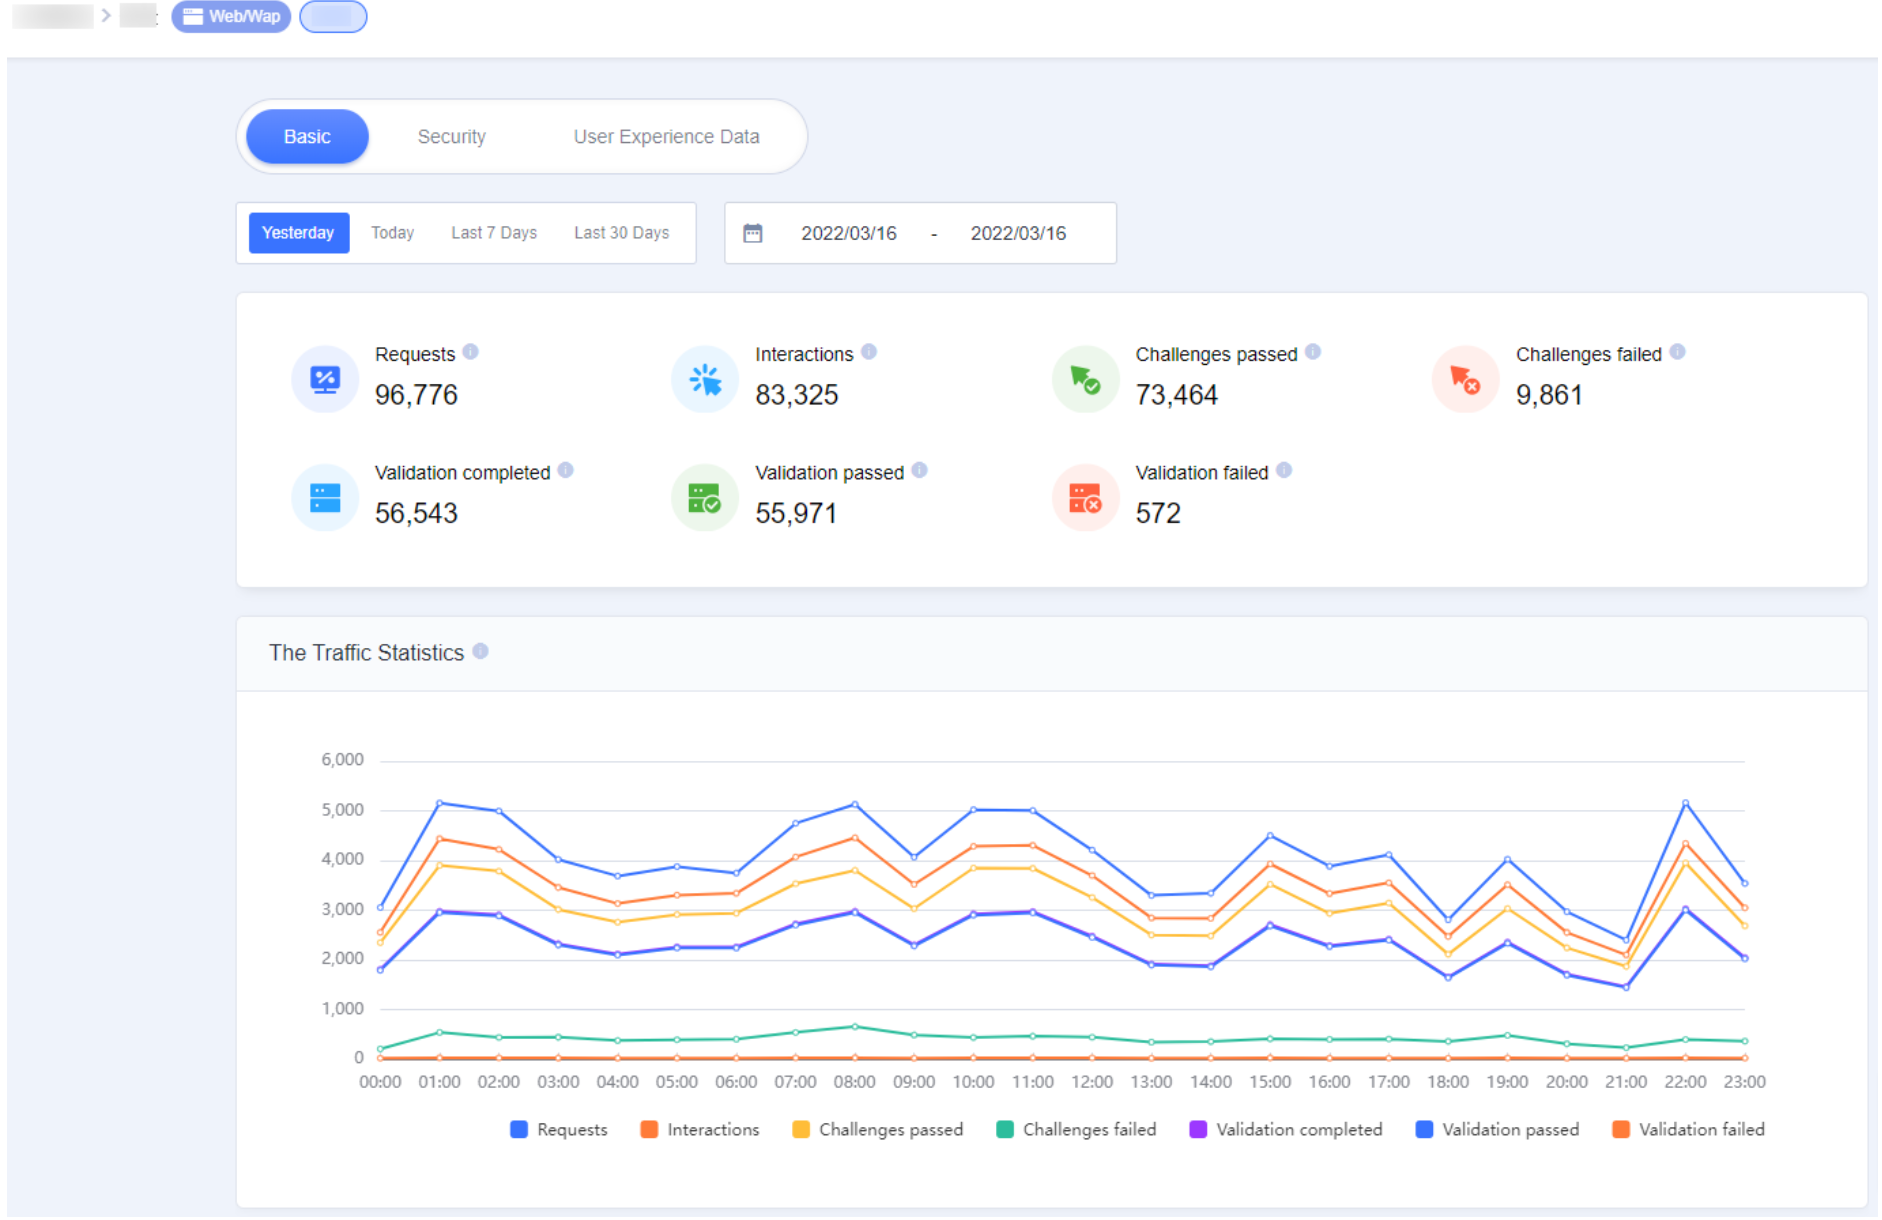Switch to the Security tab
This screenshot has height=1220, width=1882.
tap(452, 136)
